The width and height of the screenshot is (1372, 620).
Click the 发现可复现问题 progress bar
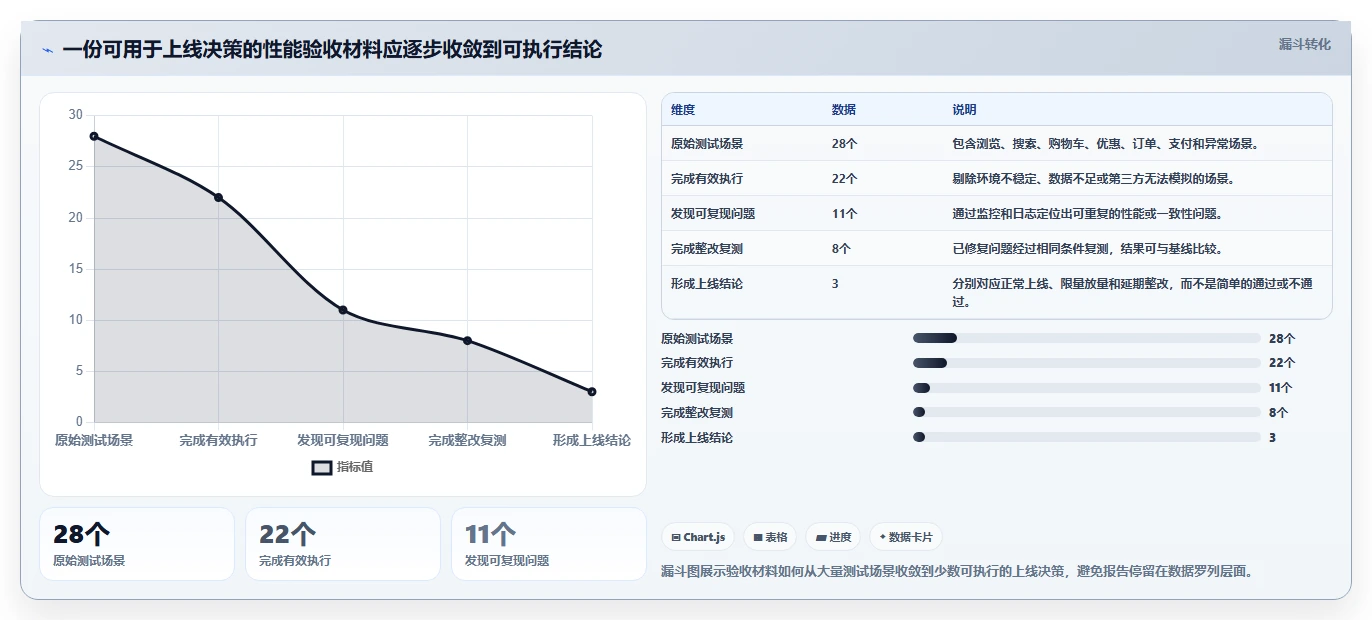(x=1087, y=388)
